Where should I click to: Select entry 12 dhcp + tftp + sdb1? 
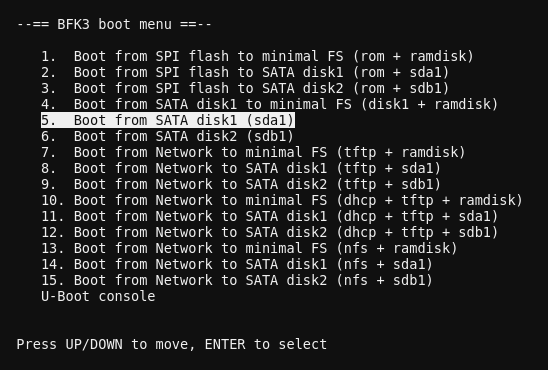pos(269,232)
